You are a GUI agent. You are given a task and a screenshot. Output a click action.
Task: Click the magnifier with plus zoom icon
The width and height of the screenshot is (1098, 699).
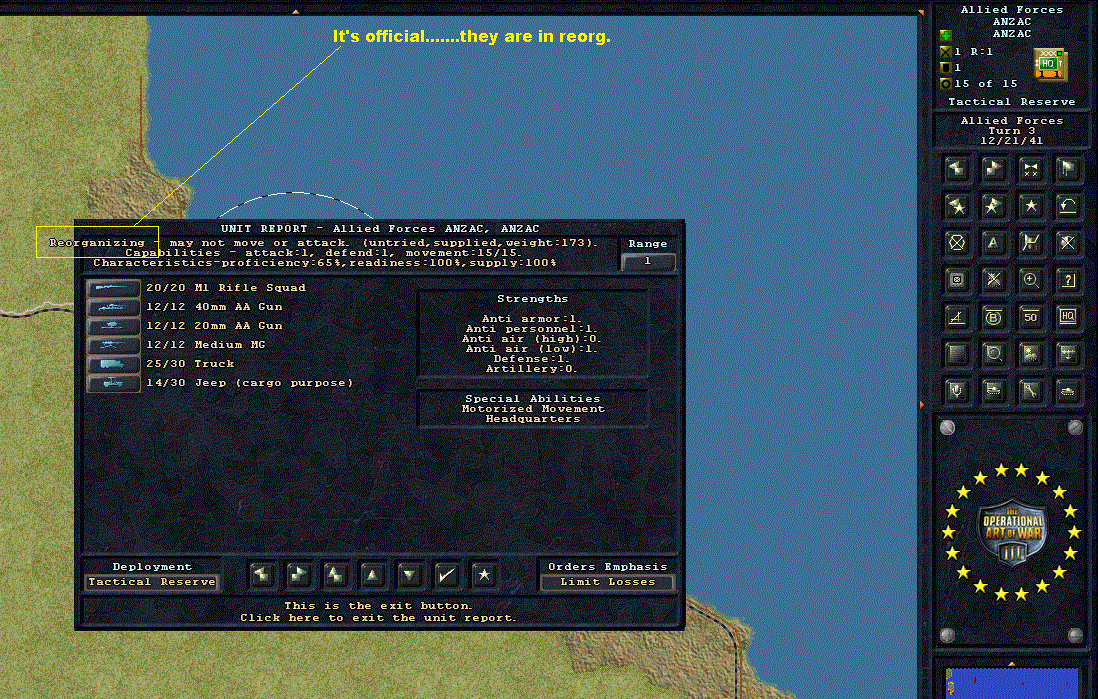click(x=1031, y=280)
